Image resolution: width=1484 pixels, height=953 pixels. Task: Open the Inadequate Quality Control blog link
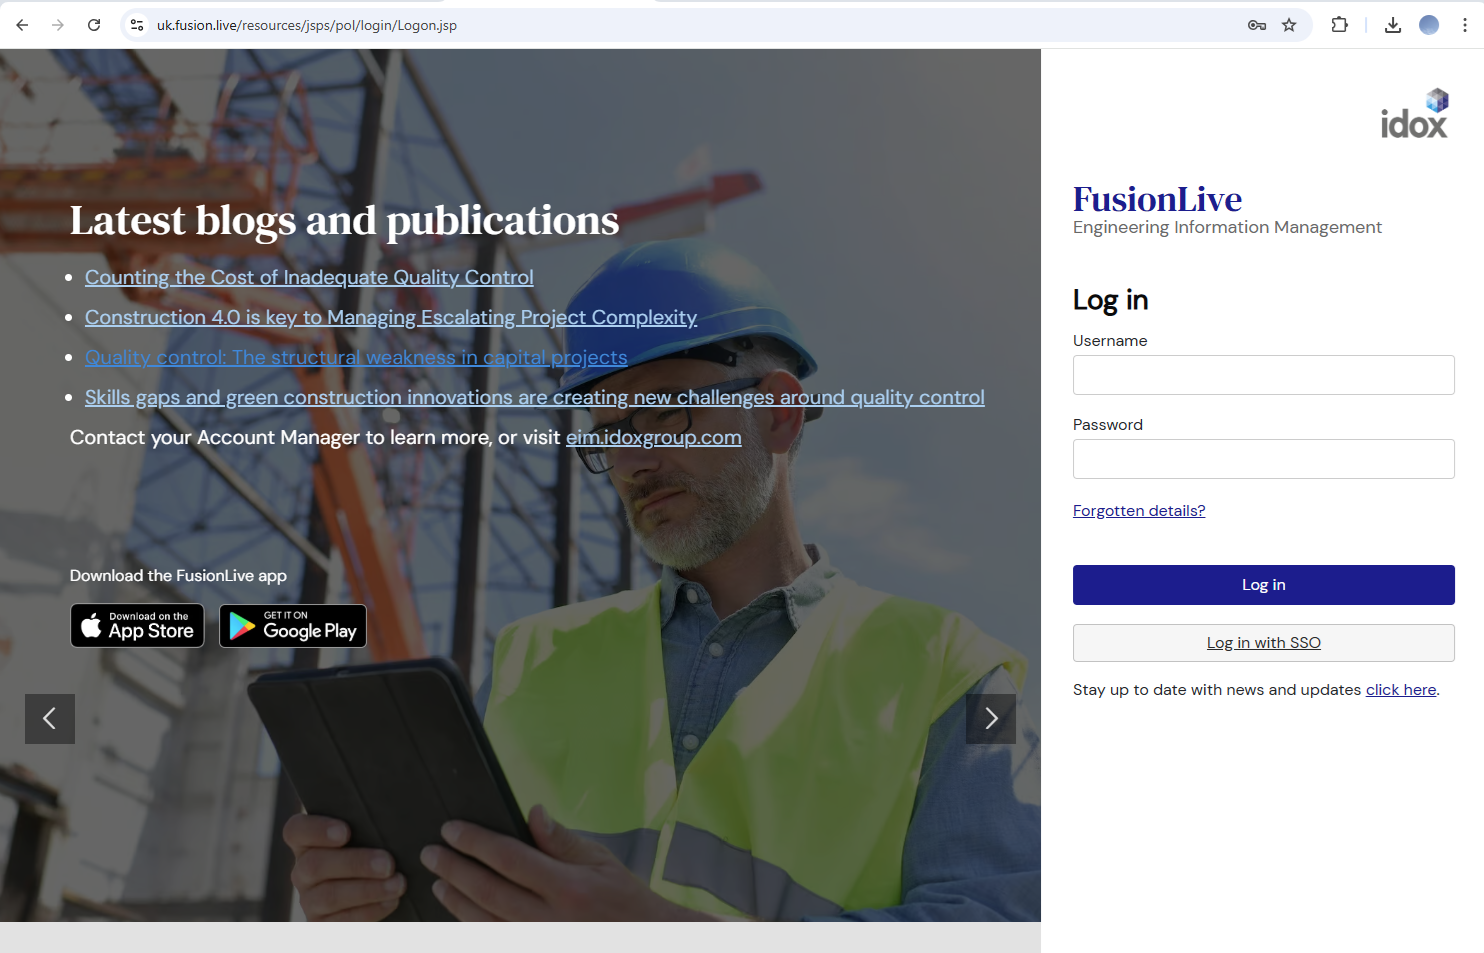(308, 277)
